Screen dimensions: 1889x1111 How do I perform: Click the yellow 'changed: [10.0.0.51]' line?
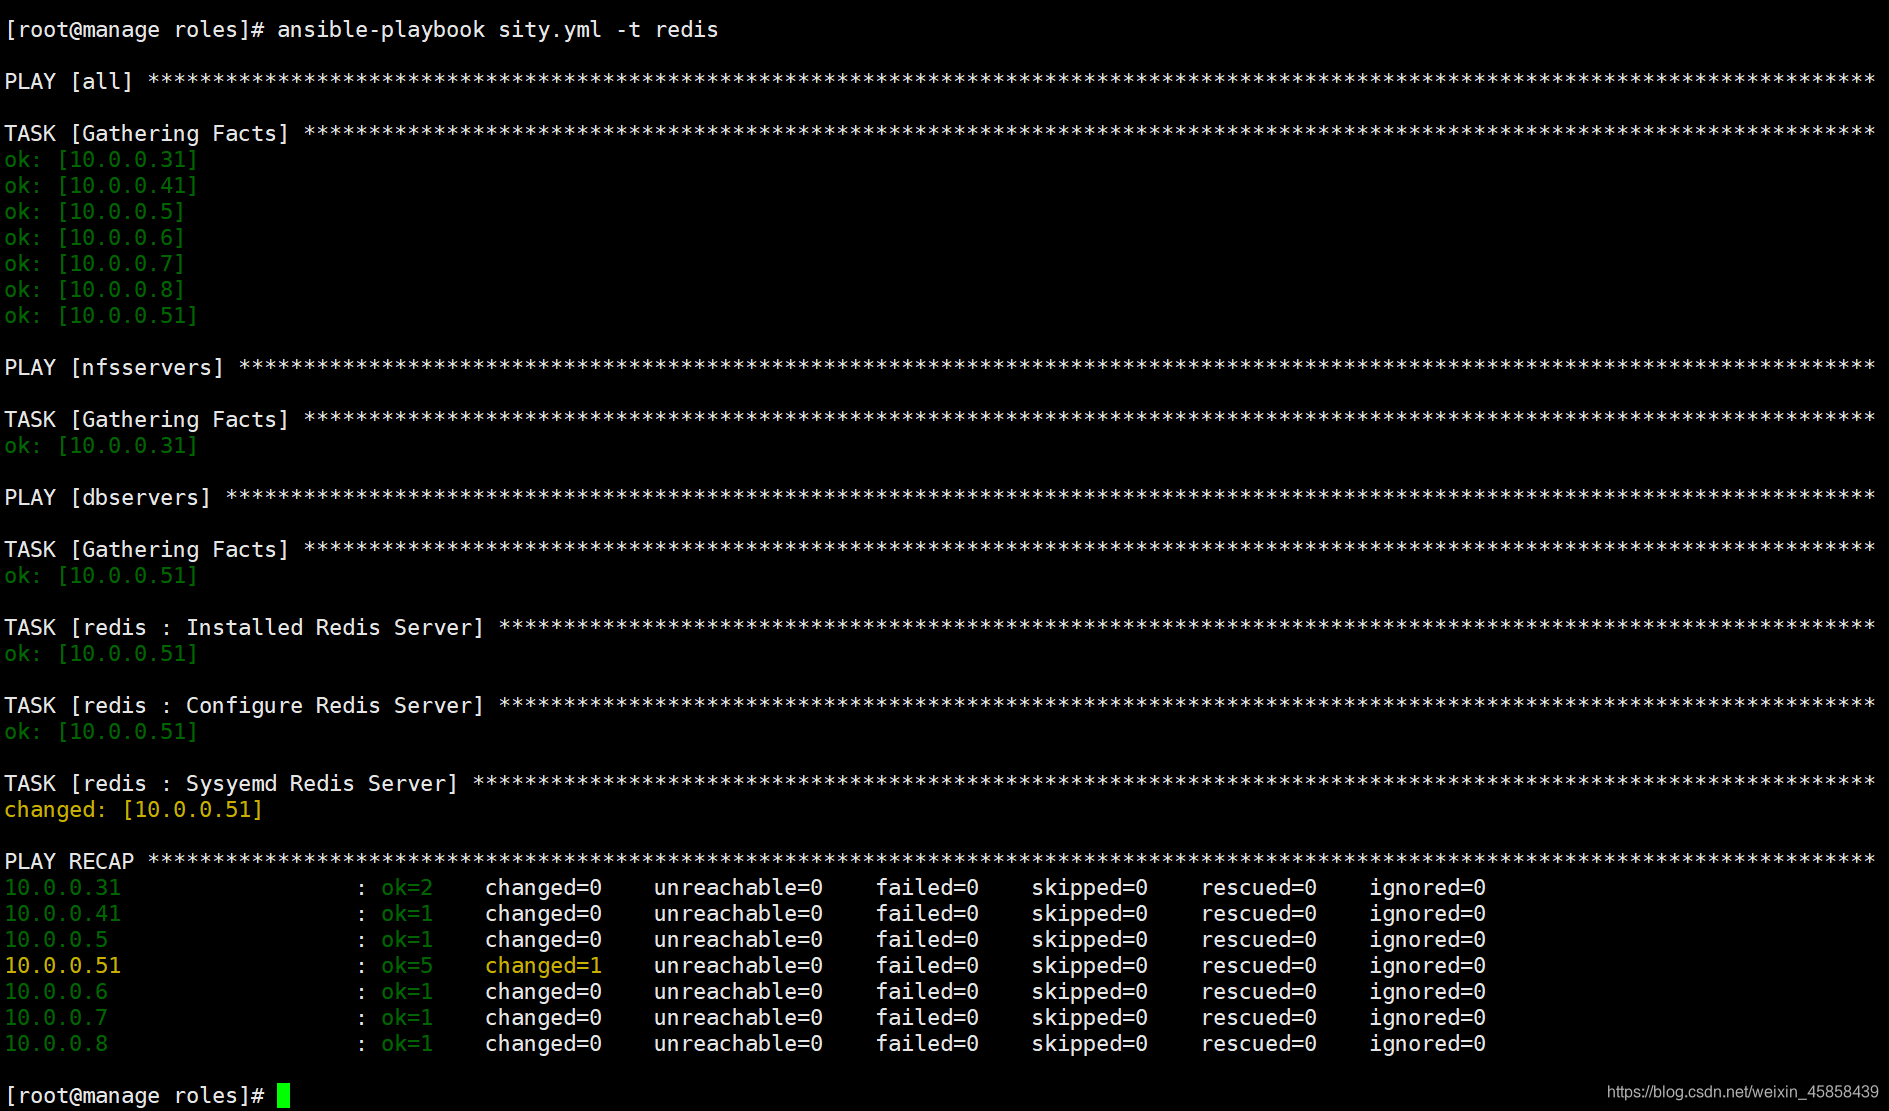point(133,810)
